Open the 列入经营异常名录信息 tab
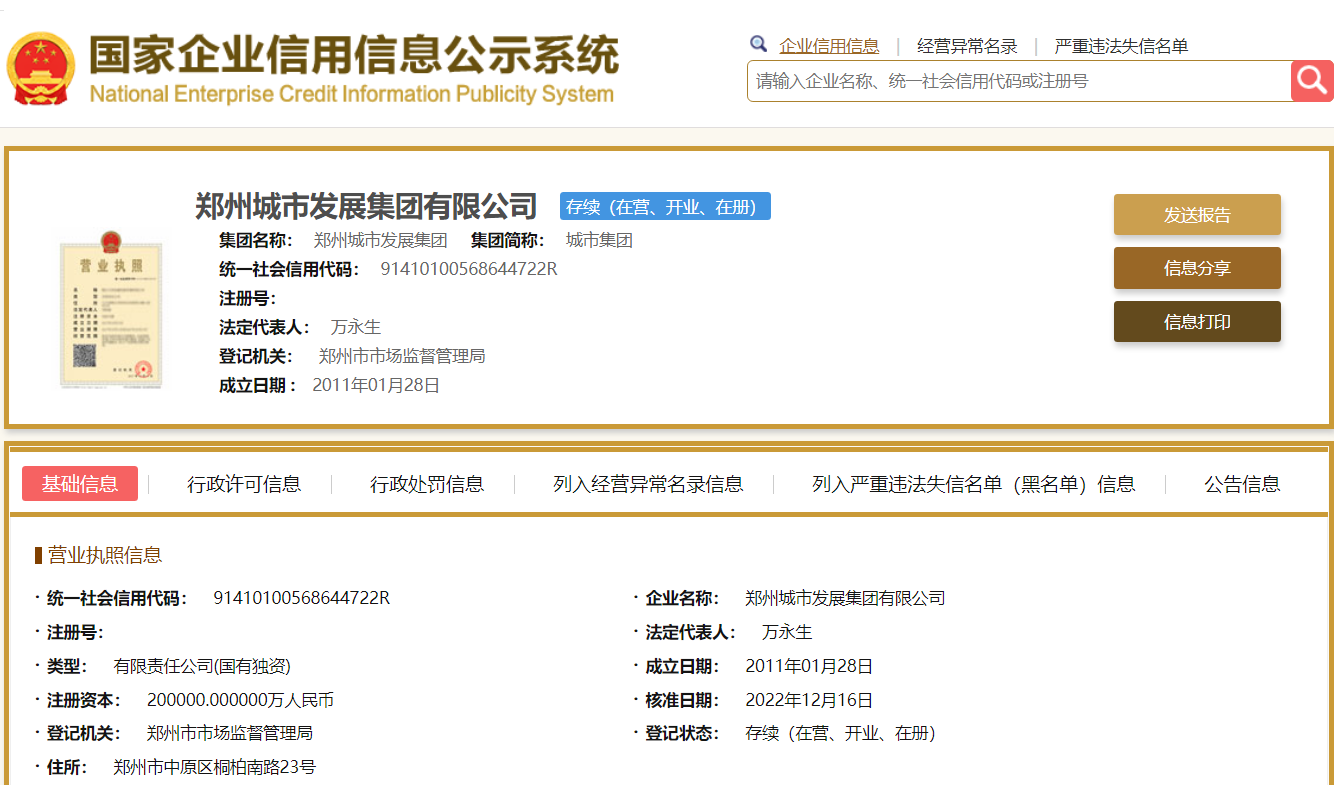This screenshot has height=785, width=1334. click(x=648, y=484)
